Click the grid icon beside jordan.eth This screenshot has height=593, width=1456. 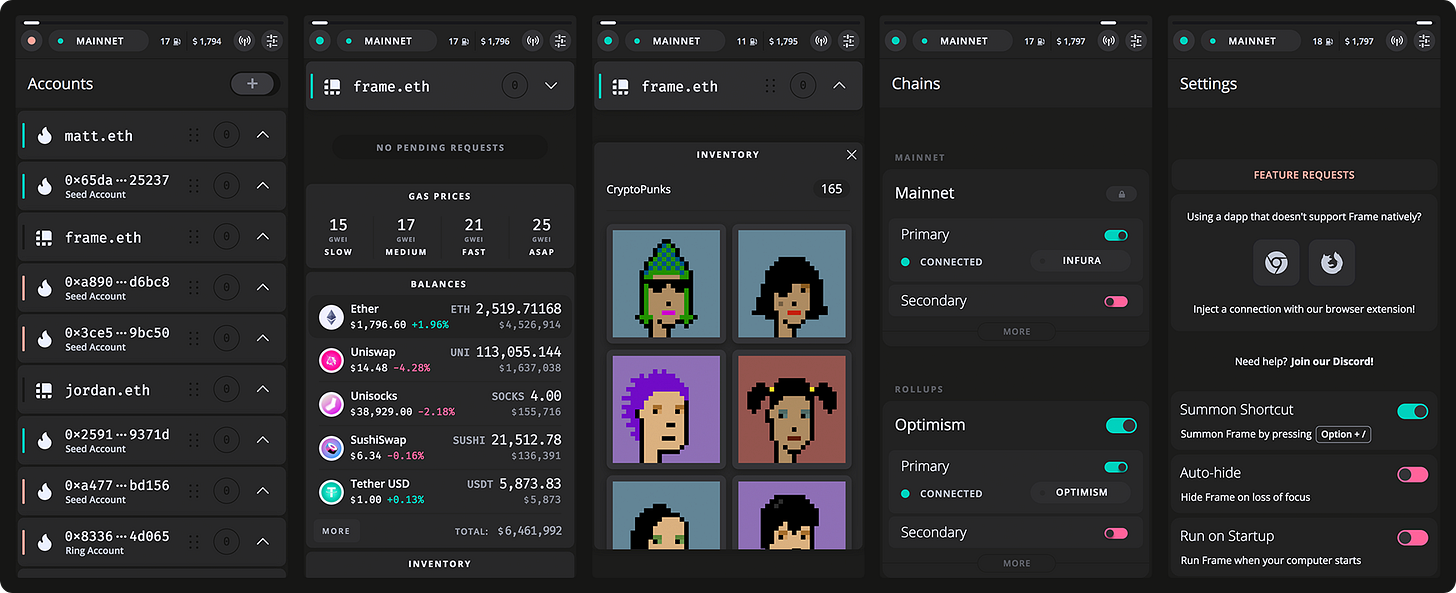[44, 389]
